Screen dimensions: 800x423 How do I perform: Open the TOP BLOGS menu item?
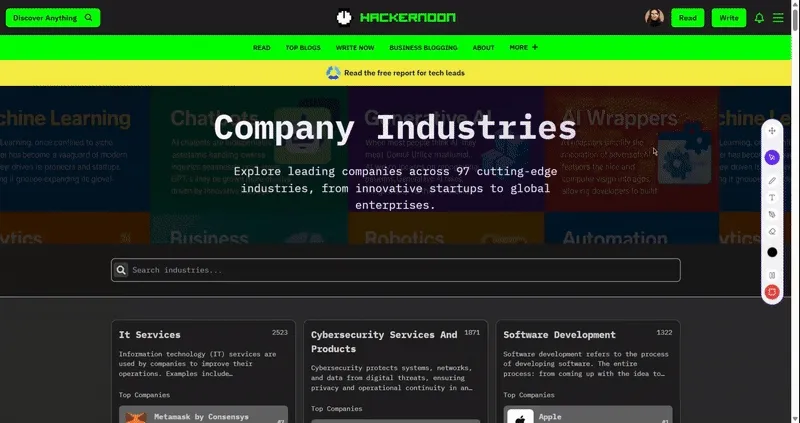tap(302, 47)
